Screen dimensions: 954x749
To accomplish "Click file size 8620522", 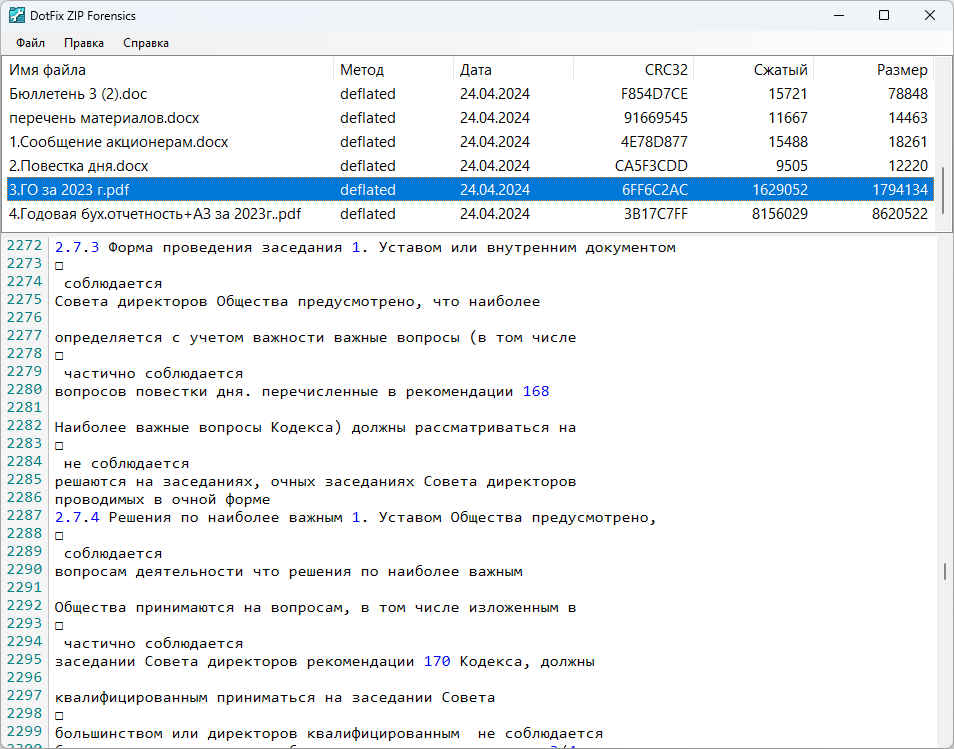I will (900, 214).
